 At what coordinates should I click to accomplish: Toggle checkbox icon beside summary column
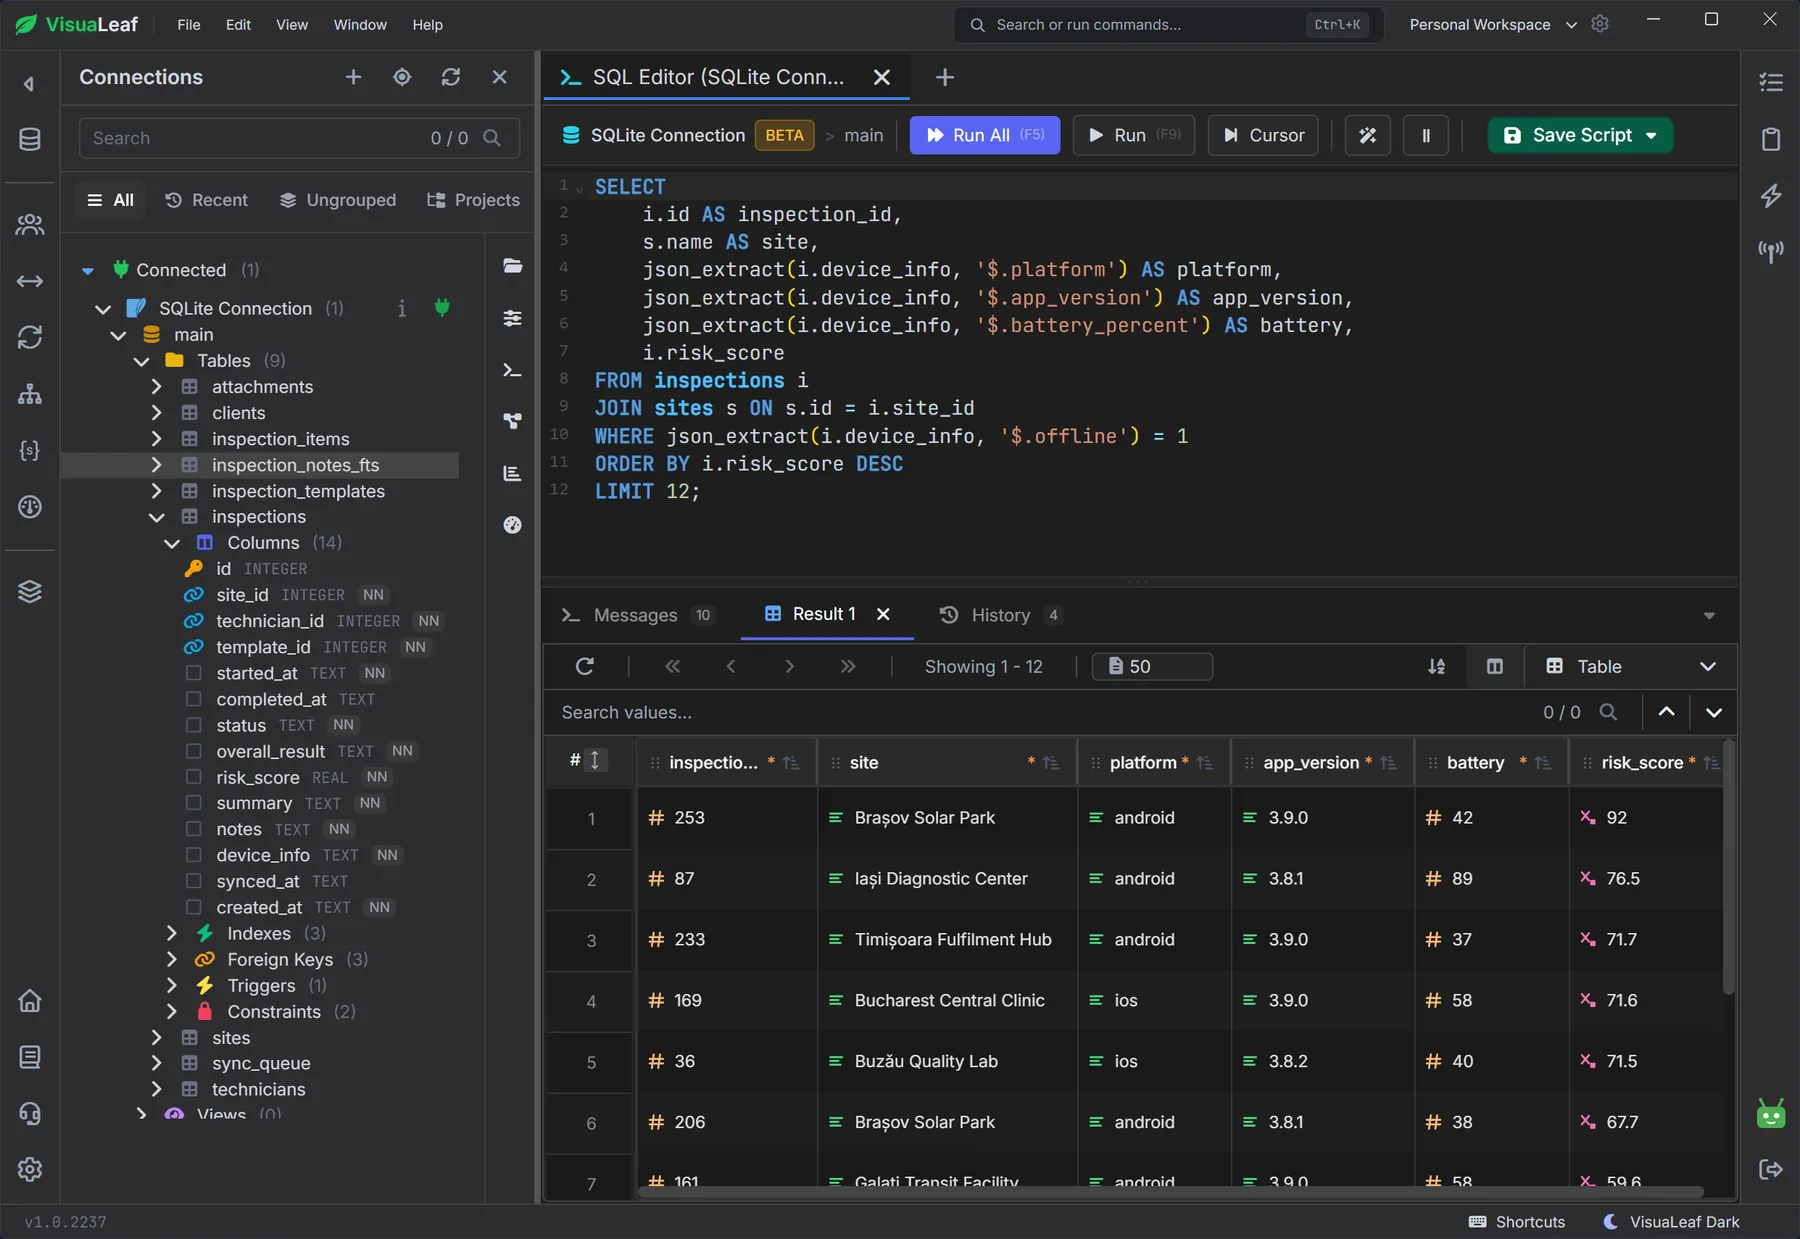pos(194,803)
